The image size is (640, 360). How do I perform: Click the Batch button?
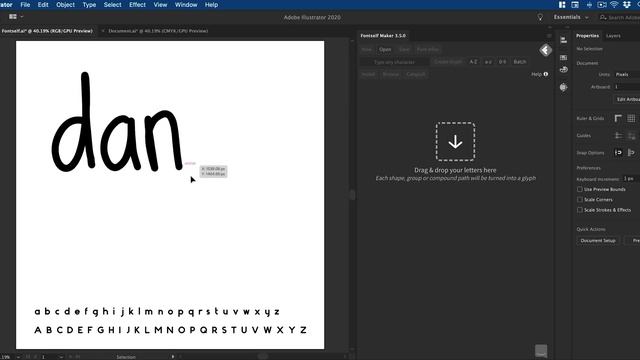pos(520,62)
